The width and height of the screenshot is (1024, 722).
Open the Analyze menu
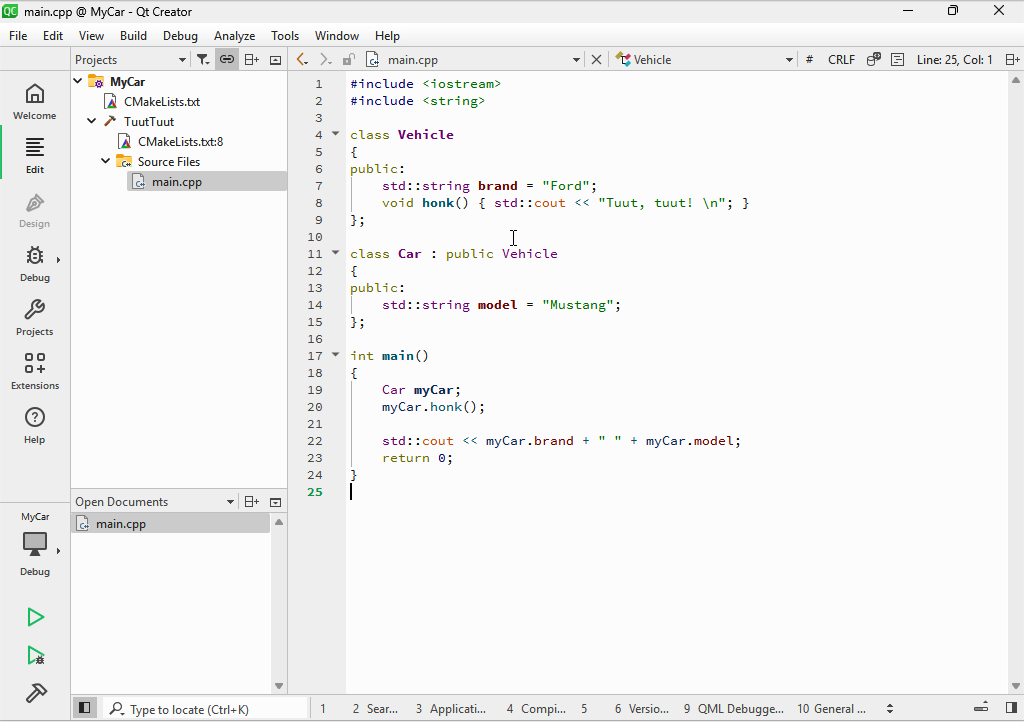click(234, 35)
